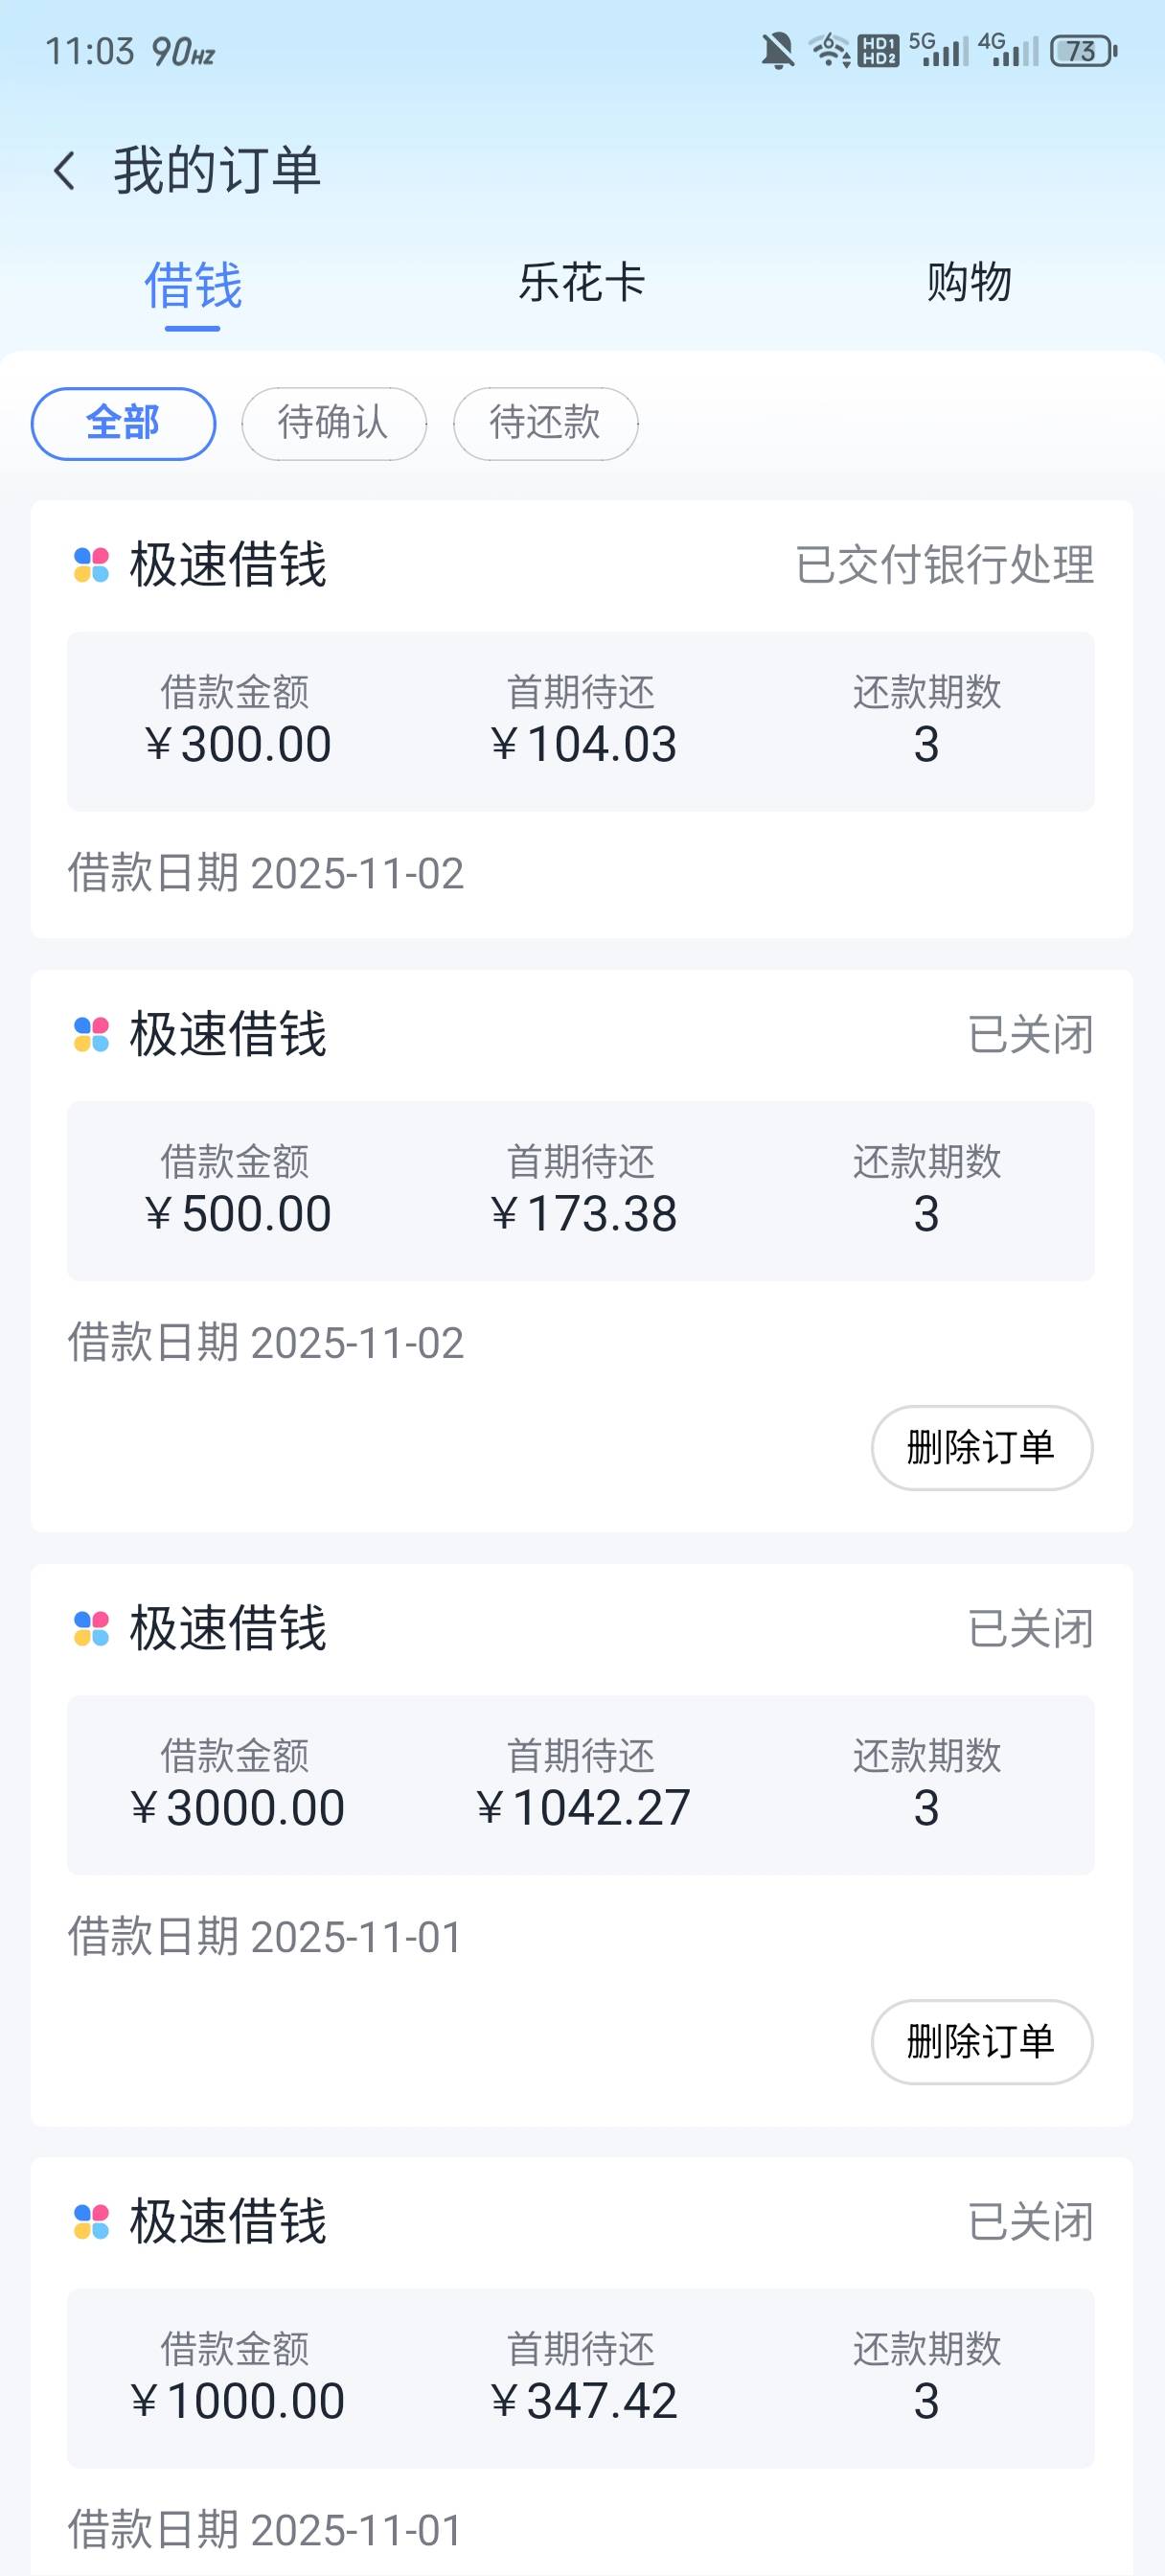Switch to the 购物 tab
This screenshot has height=2576, width=1165.
[968, 283]
